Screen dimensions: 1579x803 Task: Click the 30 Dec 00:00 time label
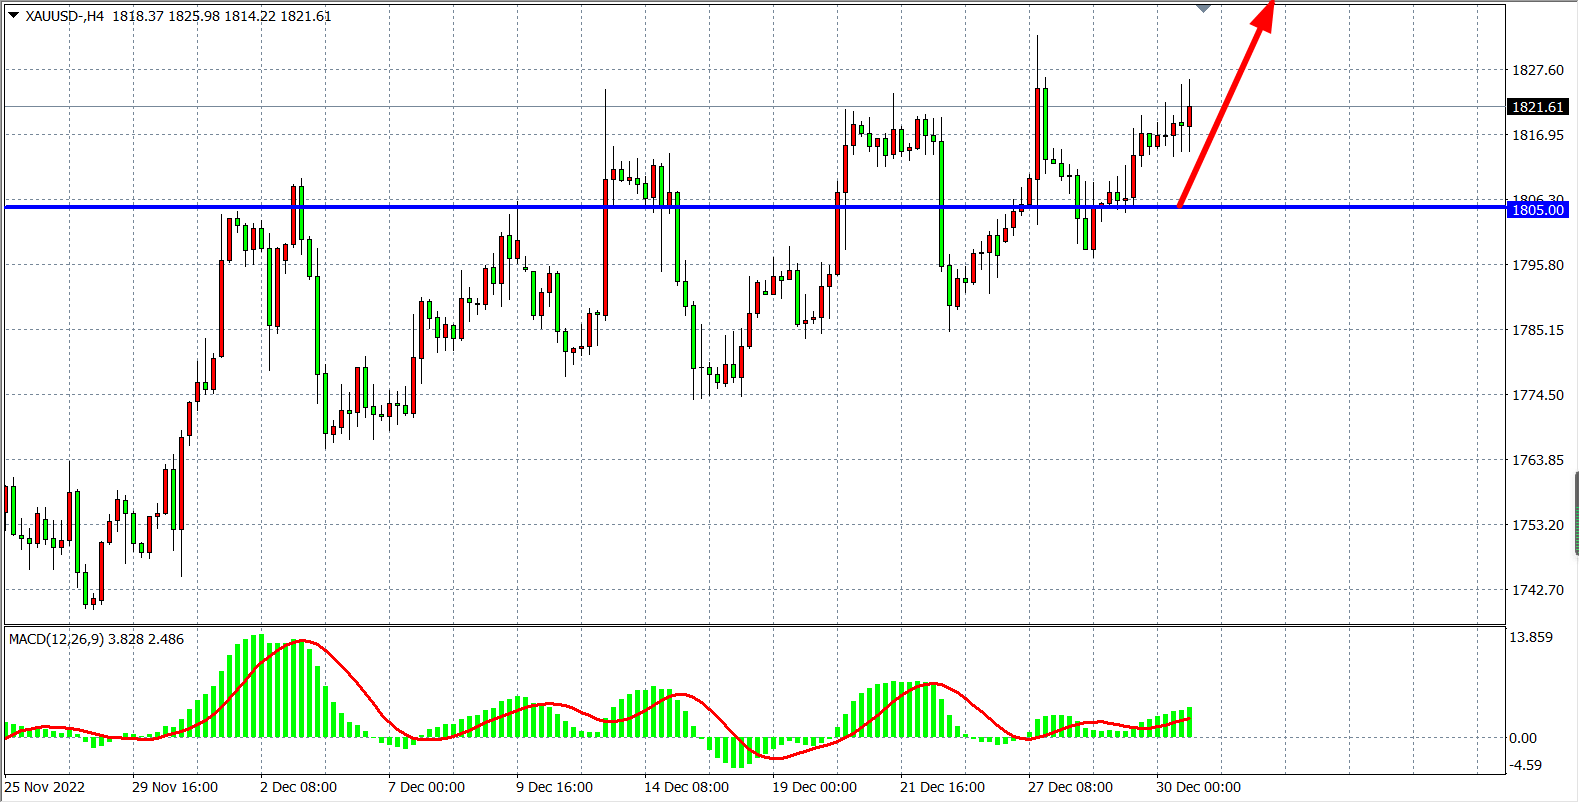pos(1198,787)
